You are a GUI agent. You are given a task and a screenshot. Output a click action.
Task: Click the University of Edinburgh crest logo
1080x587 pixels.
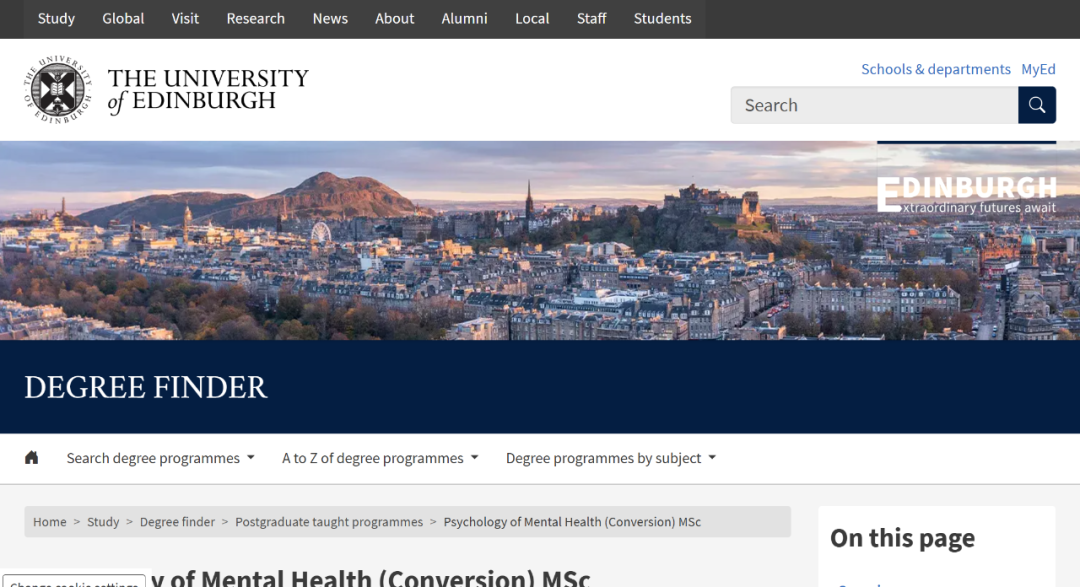tap(58, 89)
